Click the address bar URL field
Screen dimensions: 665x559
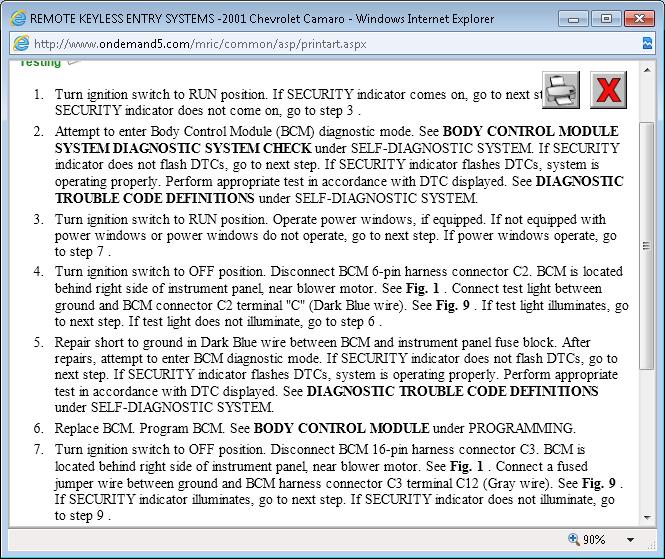(x=331, y=44)
